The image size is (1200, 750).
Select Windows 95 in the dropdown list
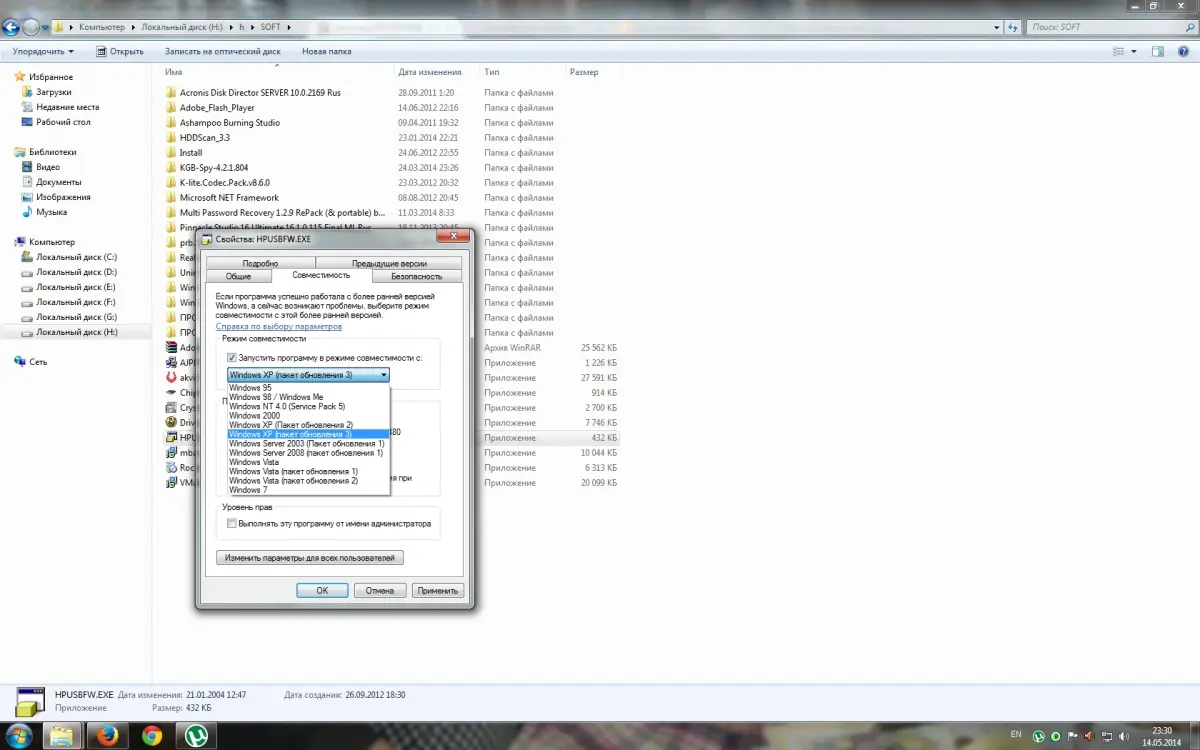[308, 387]
